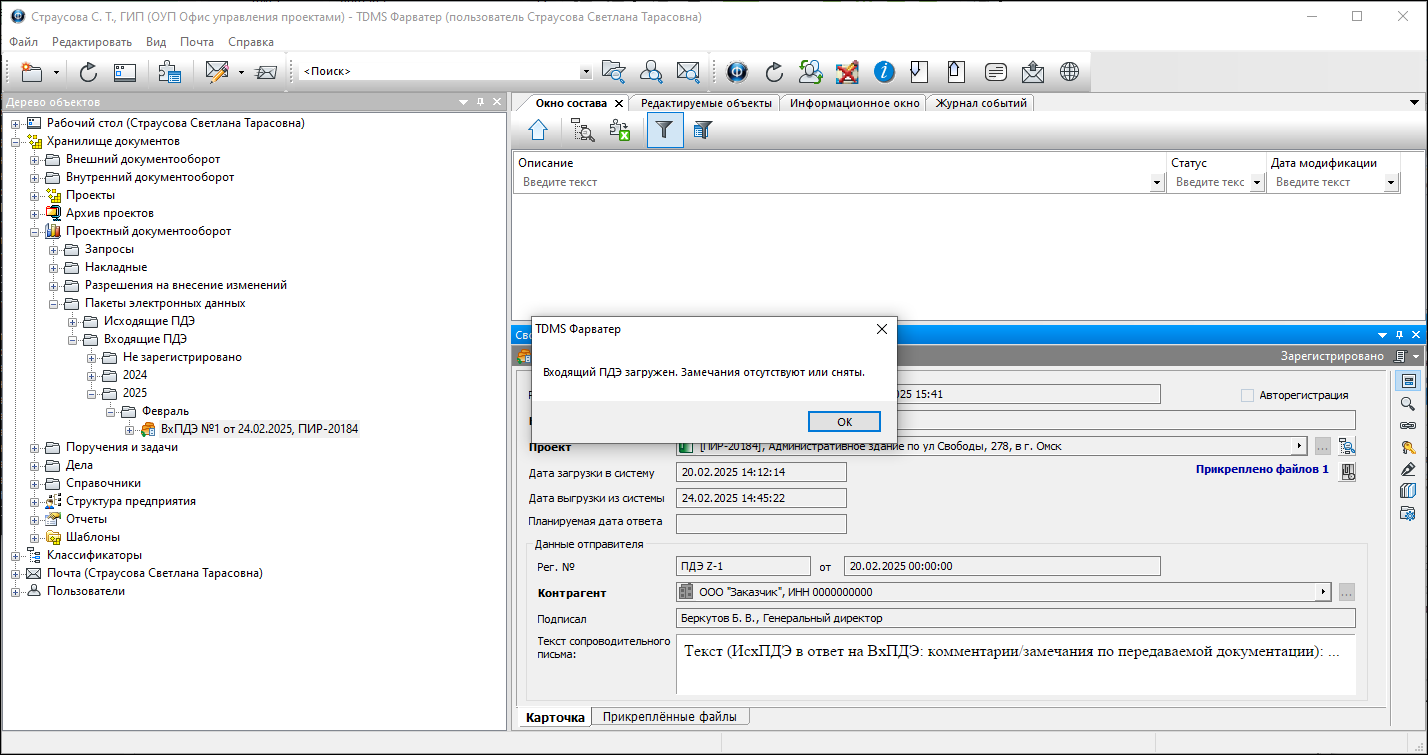The width and height of the screenshot is (1428, 755).
Task: Toggle the Авторегистрация checkbox
Action: click(x=1247, y=395)
